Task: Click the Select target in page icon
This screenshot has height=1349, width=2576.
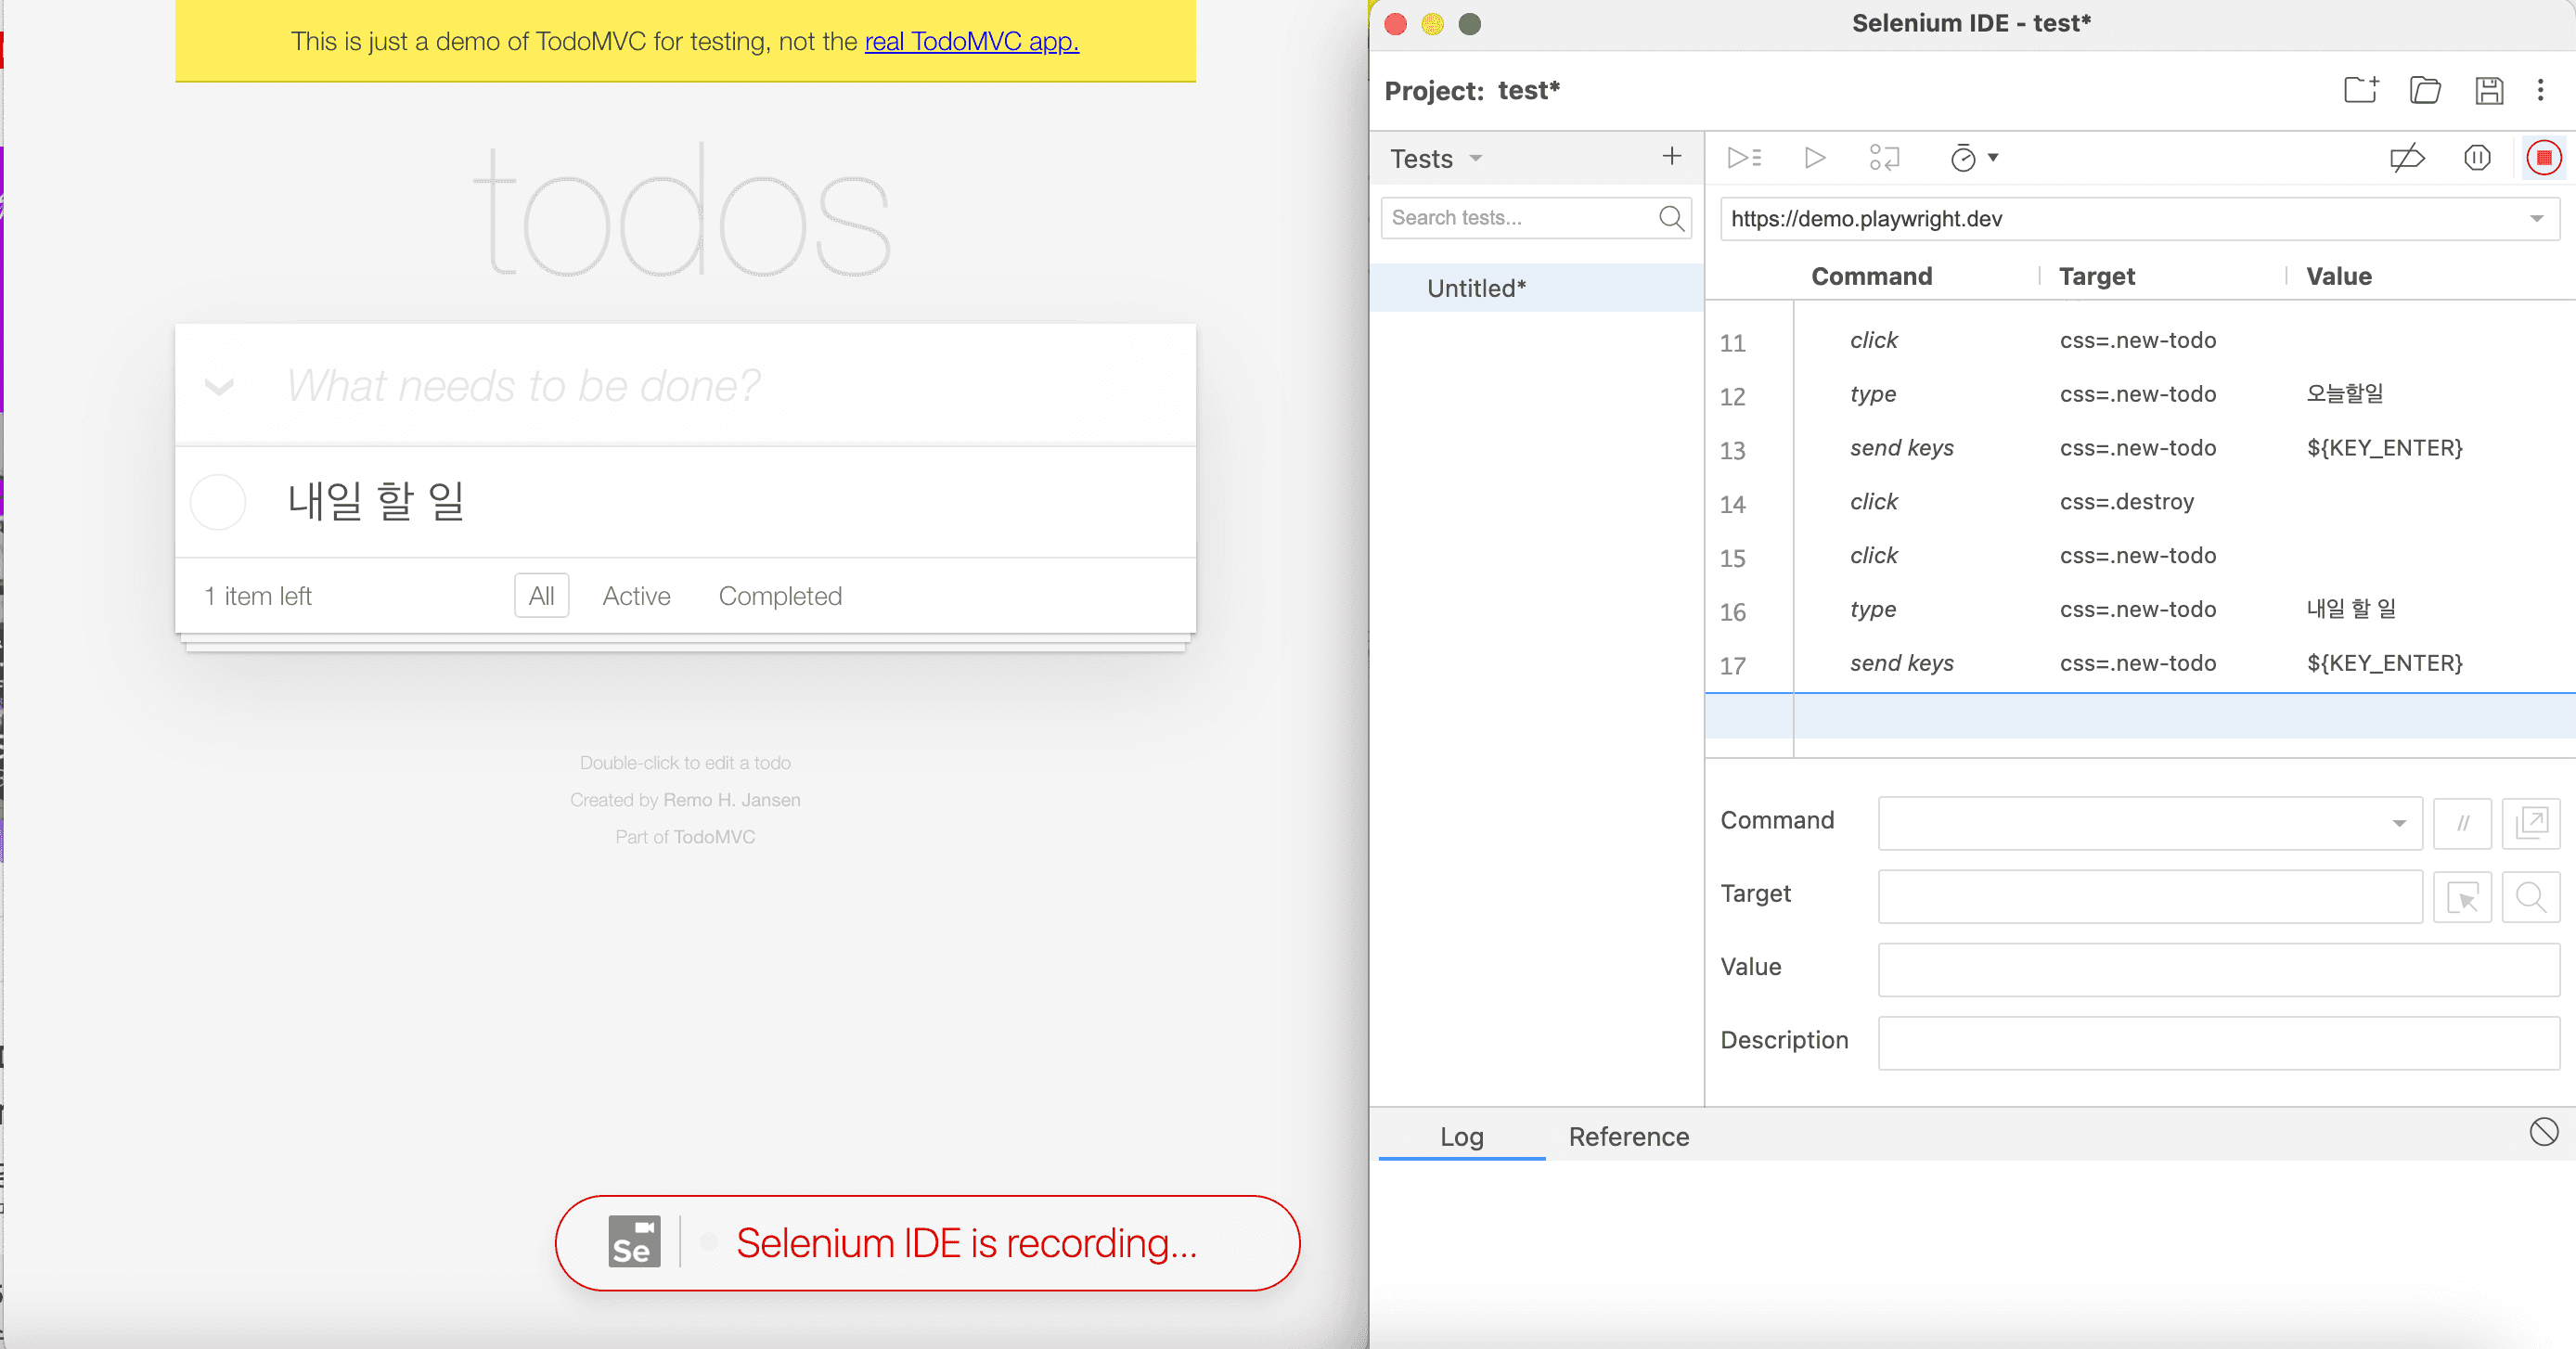Action: [x=2462, y=897]
